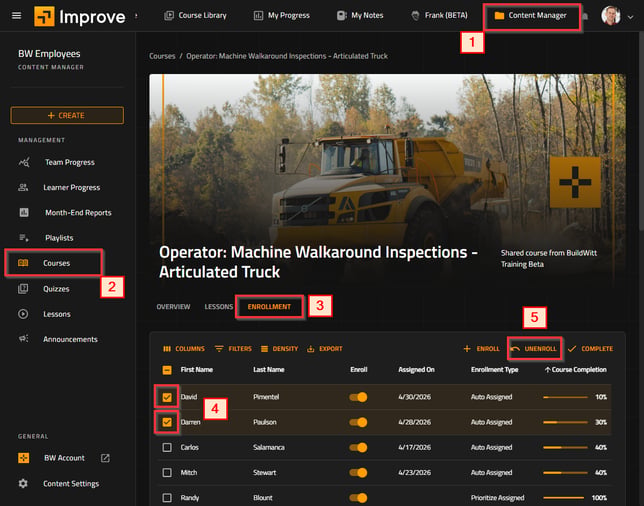The height and width of the screenshot is (506, 644).
Task: Uncheck the checkbox for Darren Paulson
Action: click(x=167, y=422)
